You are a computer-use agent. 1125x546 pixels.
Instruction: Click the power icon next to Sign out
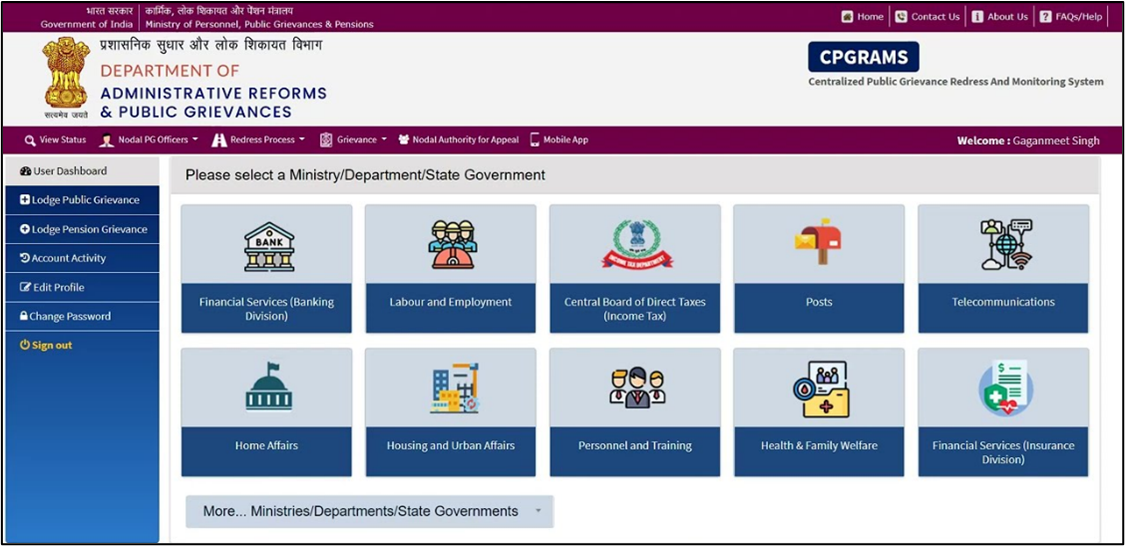[25, 345]
